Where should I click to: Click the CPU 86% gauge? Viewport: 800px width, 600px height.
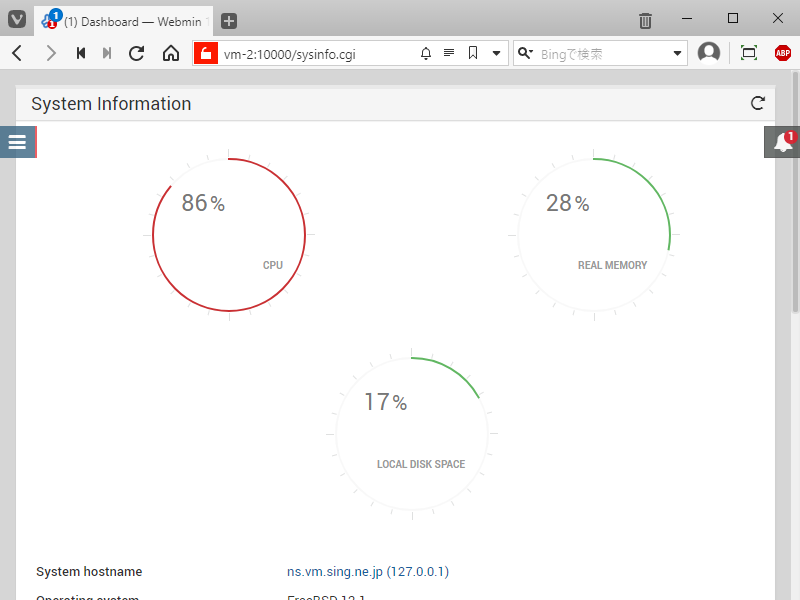pos(229,235)
